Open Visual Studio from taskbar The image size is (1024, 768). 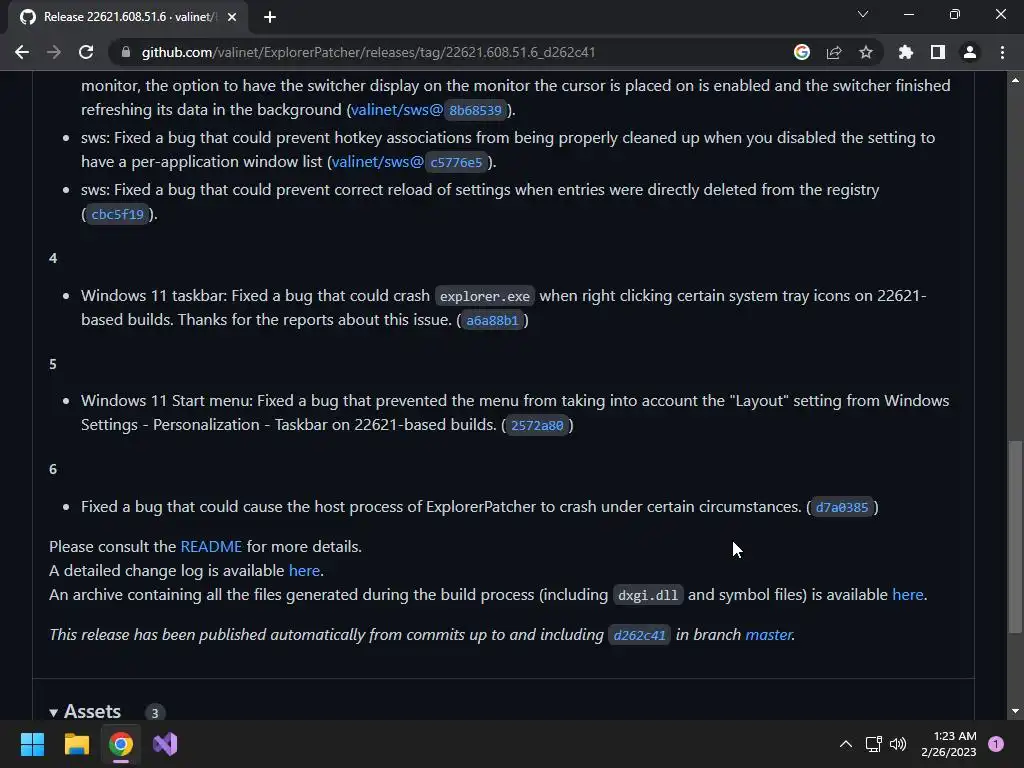165,744
